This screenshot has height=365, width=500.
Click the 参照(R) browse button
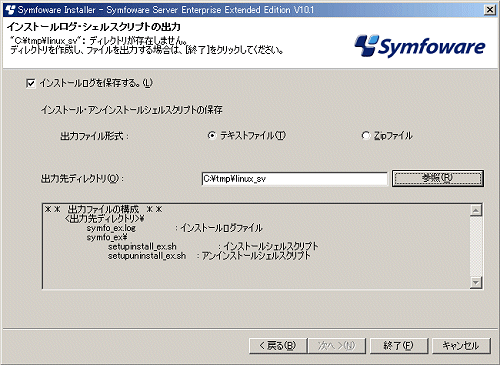pyautogui.click(x=438, y=178)
